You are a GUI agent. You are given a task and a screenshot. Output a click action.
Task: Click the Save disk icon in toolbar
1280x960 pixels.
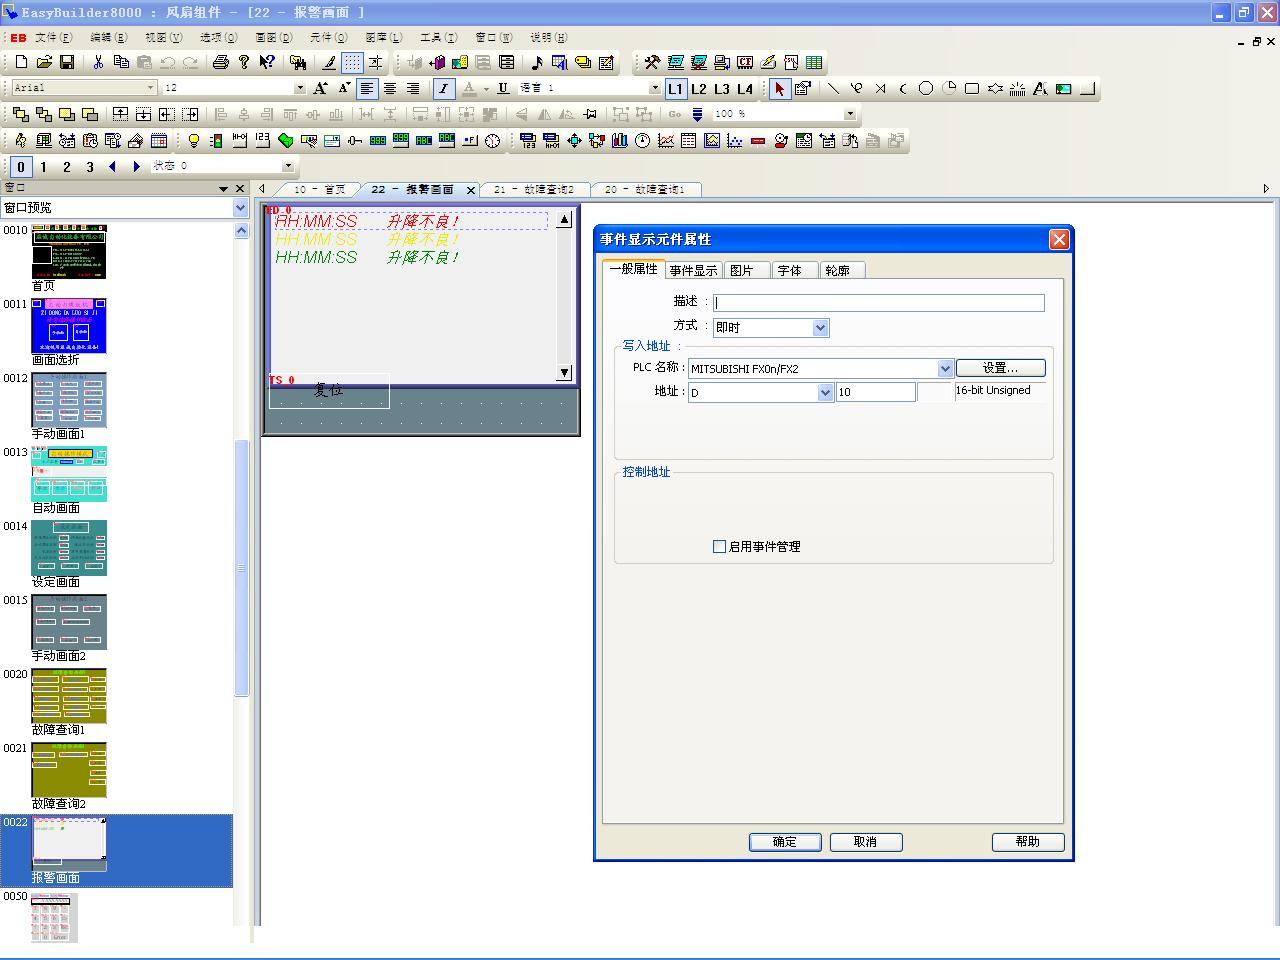pyautogui.click(x=67, y=62)
